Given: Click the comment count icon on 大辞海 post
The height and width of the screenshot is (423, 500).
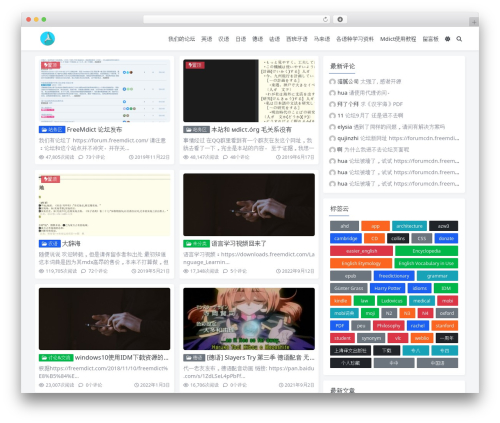Looking at the screenshot, I should (x=83, y=271).
